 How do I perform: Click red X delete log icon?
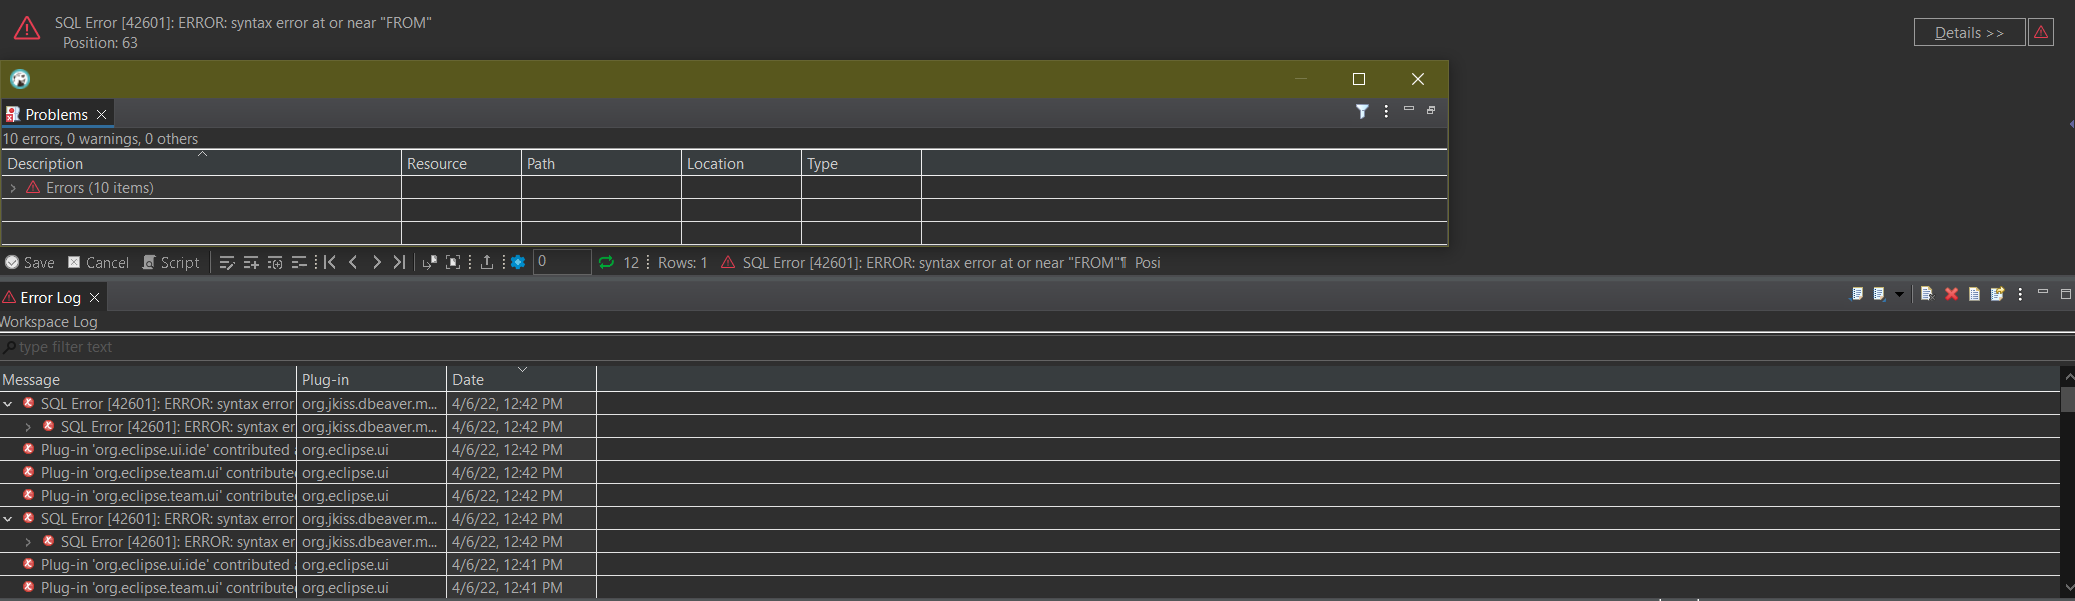coord(1951,294)
